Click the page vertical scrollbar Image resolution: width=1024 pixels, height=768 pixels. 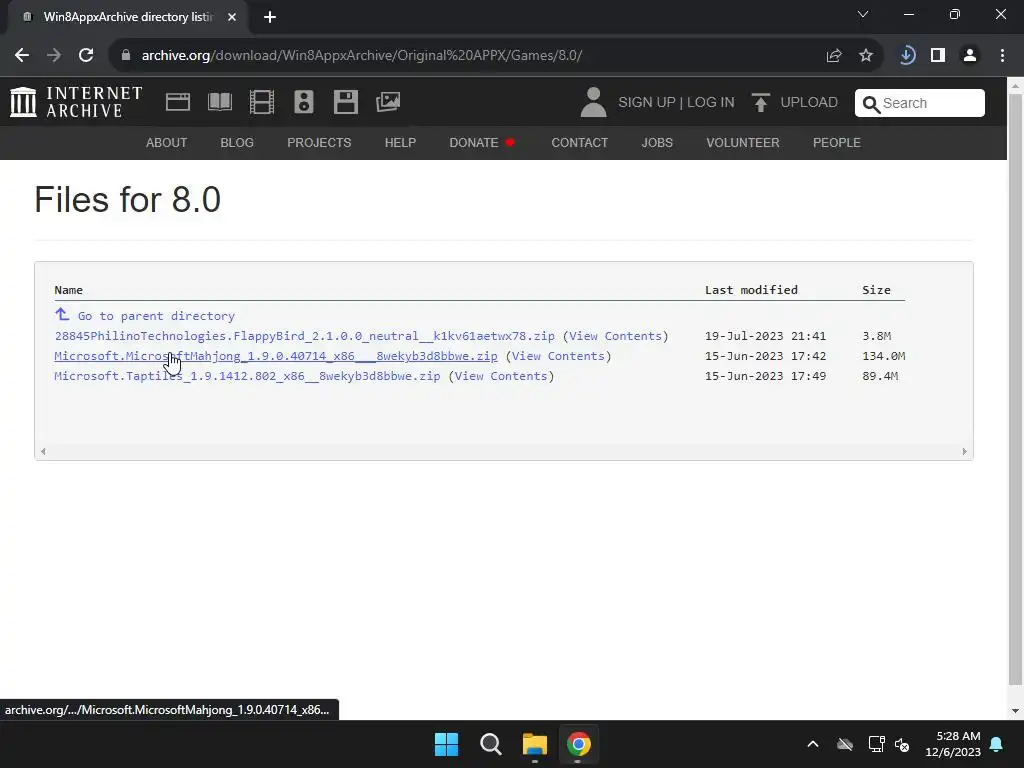[1015, 389]
